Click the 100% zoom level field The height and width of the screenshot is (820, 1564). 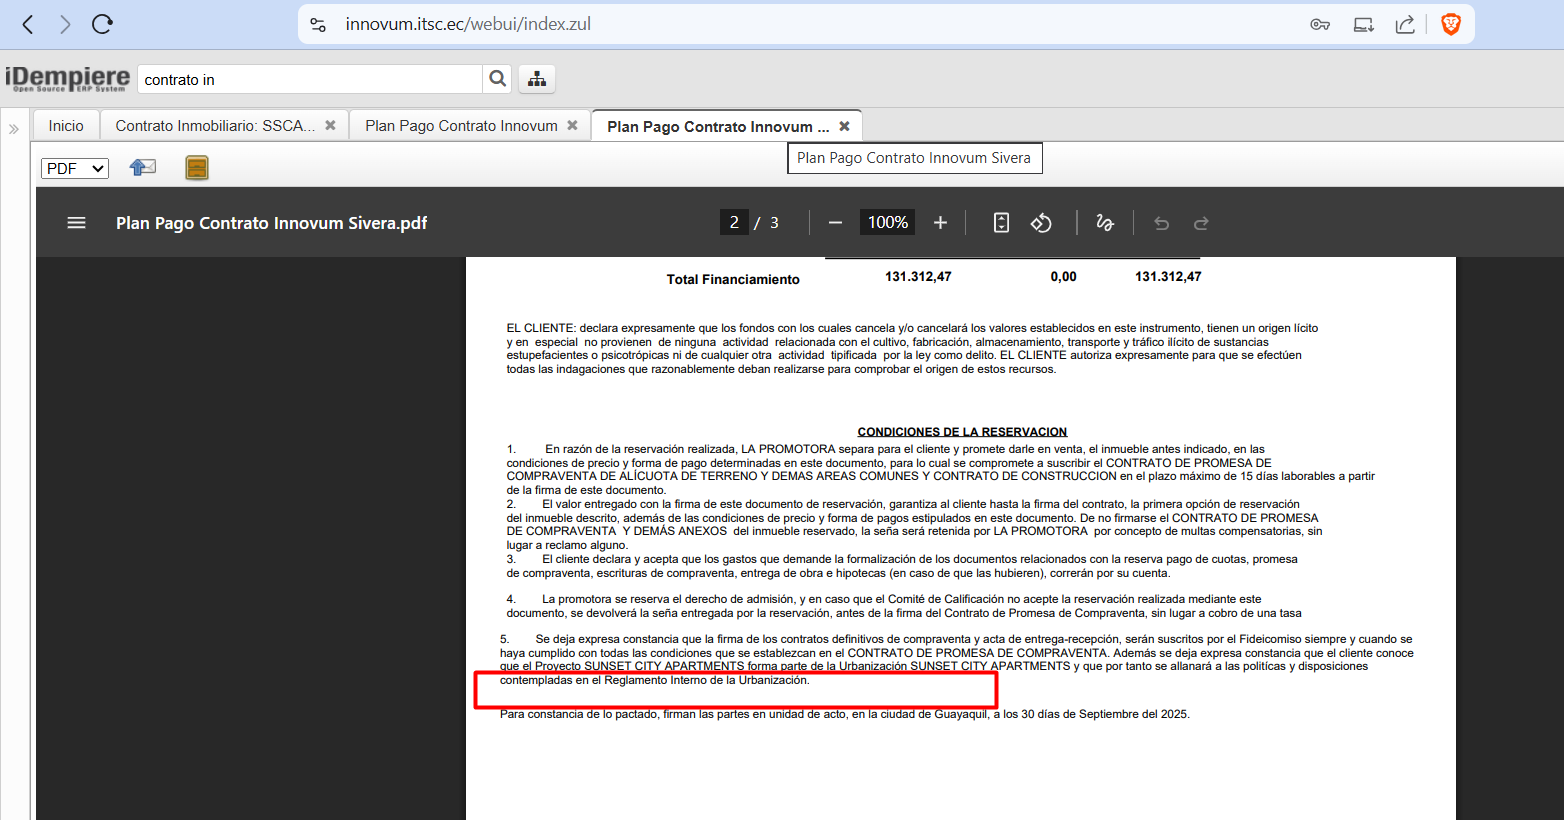887,223
